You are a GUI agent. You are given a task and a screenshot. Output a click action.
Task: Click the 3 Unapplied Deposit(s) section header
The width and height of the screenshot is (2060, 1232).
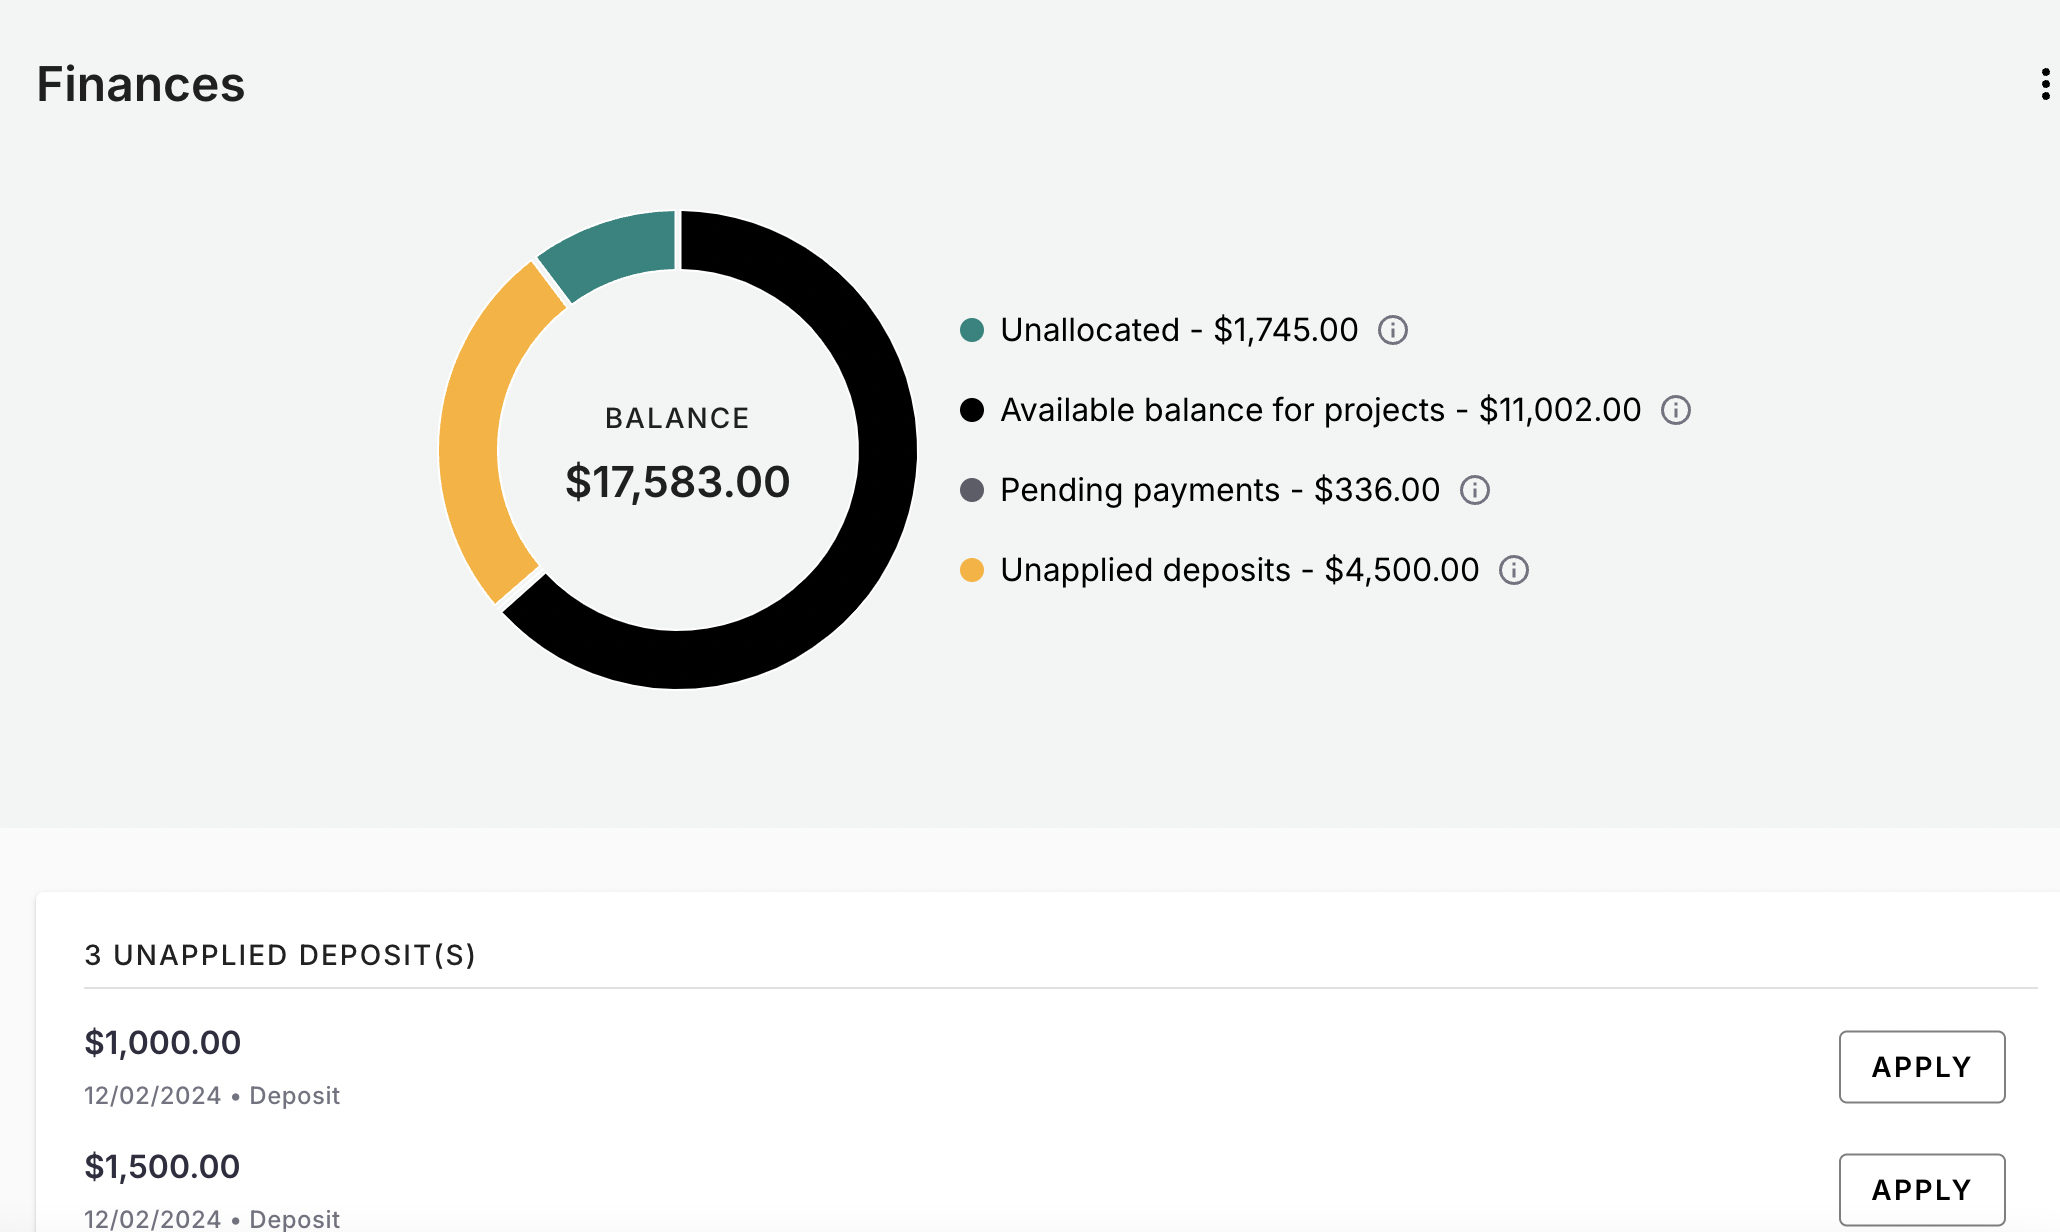click(x=280, y=955)
